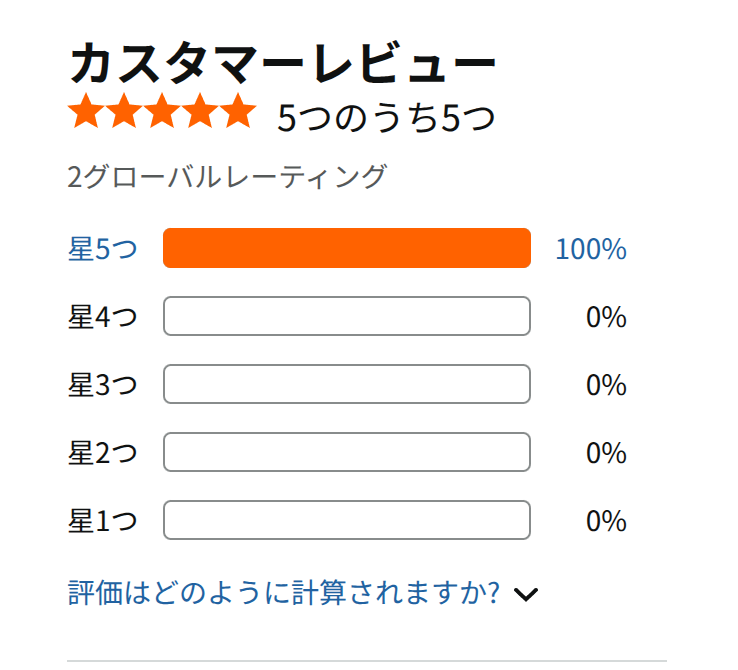The width and height of the screenshot is (738, 670).
Task: Click the empty 星1つ rating bar
Action: [x=347, y=520]
